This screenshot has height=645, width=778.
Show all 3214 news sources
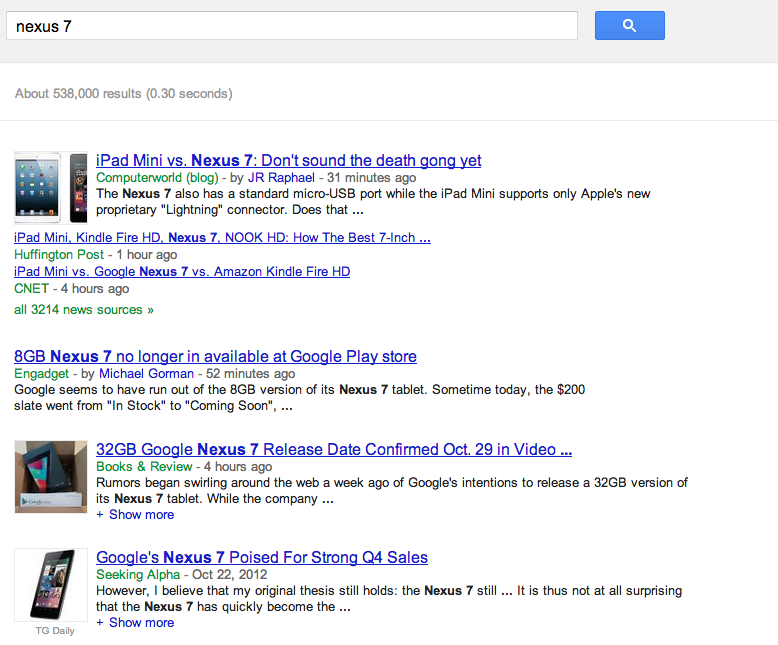pos(84,310)
